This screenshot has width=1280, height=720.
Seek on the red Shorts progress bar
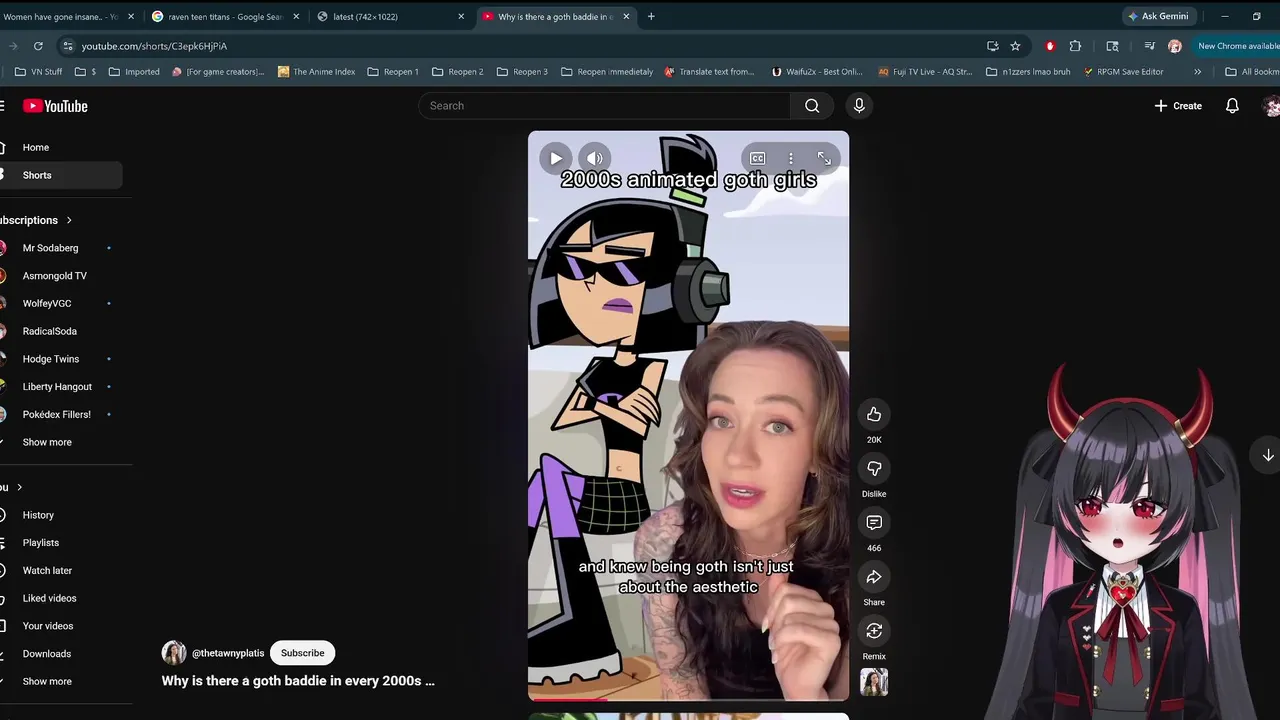pyautogui.click(x=688, y=699)
